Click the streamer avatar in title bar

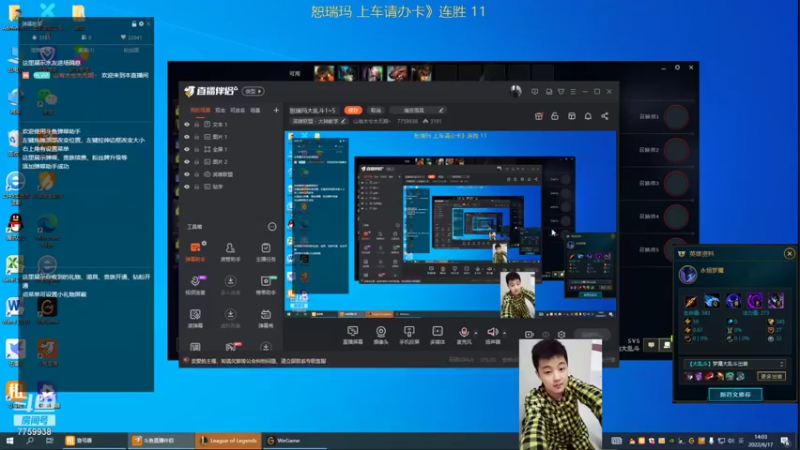pyautogui.click(x=516, y=91)
